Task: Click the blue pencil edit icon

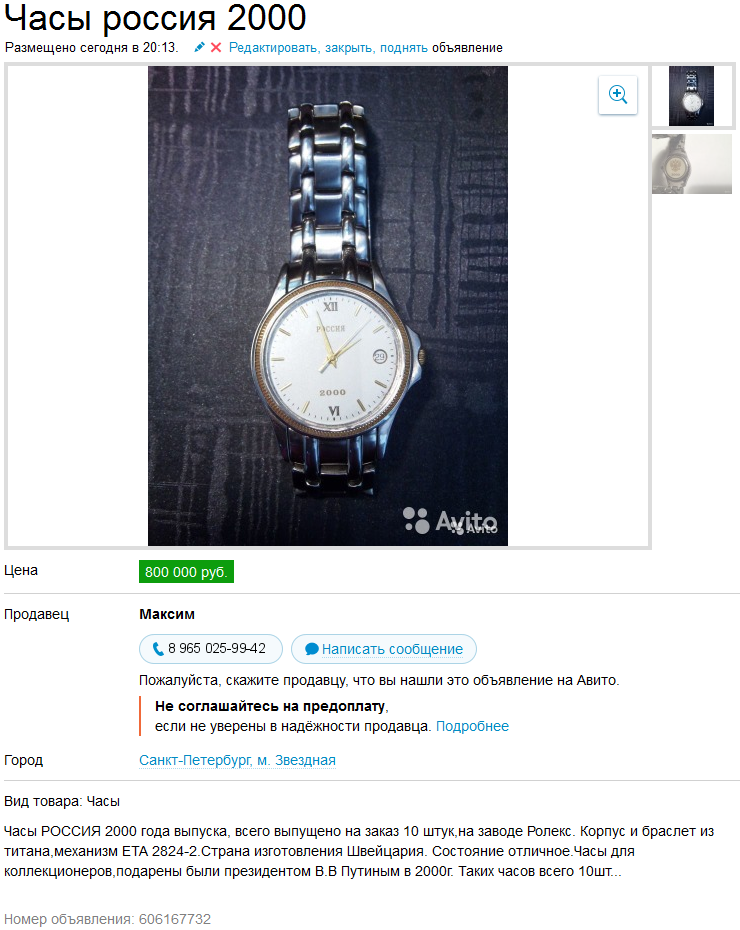Action: (200, 47)
